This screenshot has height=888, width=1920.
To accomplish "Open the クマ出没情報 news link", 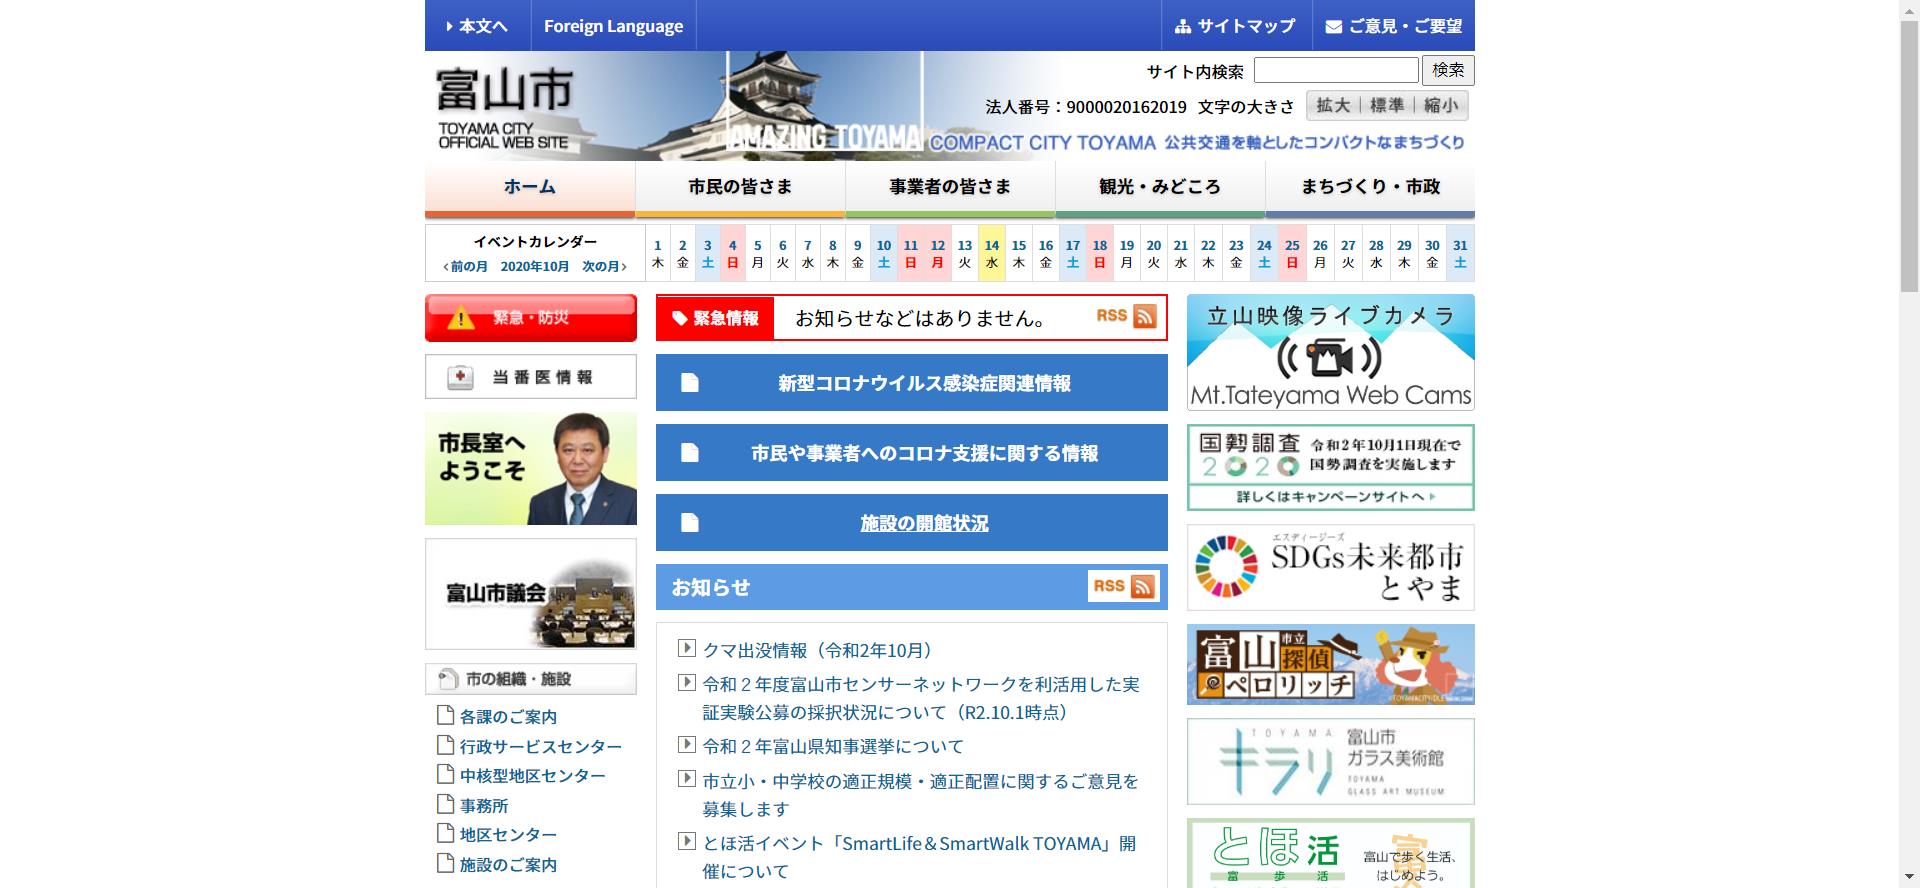I will 817,651.
